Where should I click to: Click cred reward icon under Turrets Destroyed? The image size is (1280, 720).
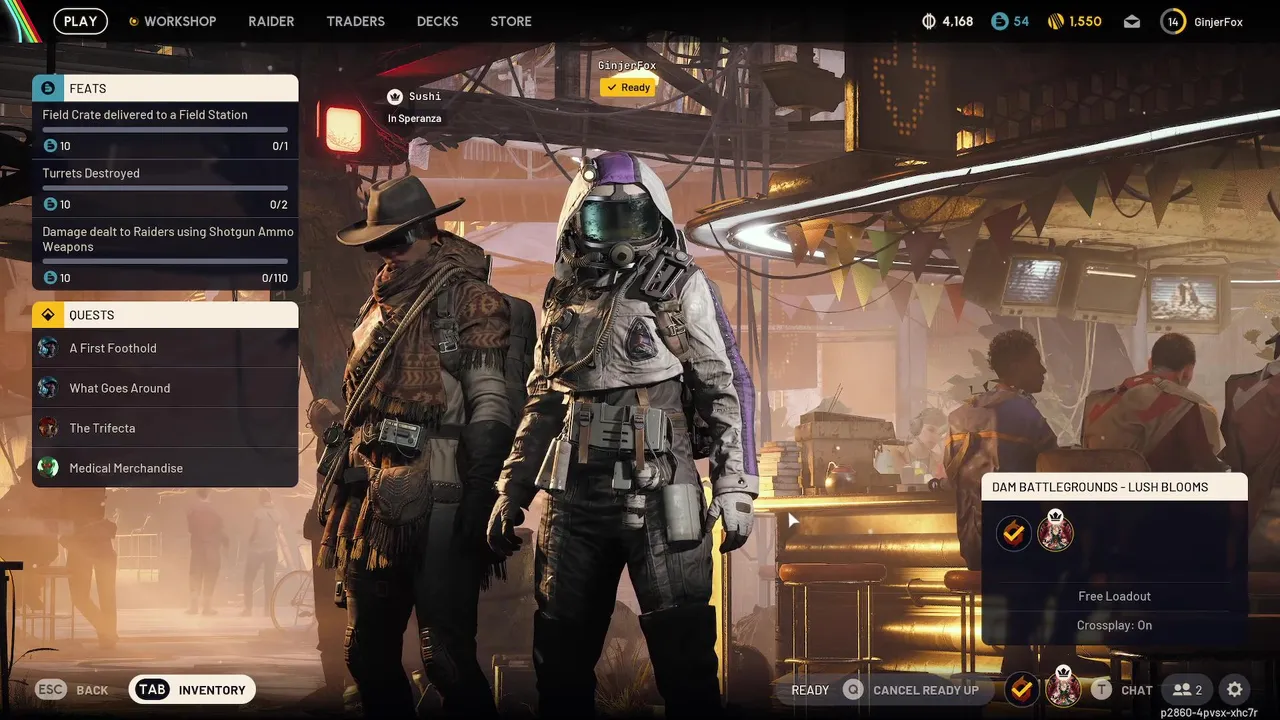point(50,205)
